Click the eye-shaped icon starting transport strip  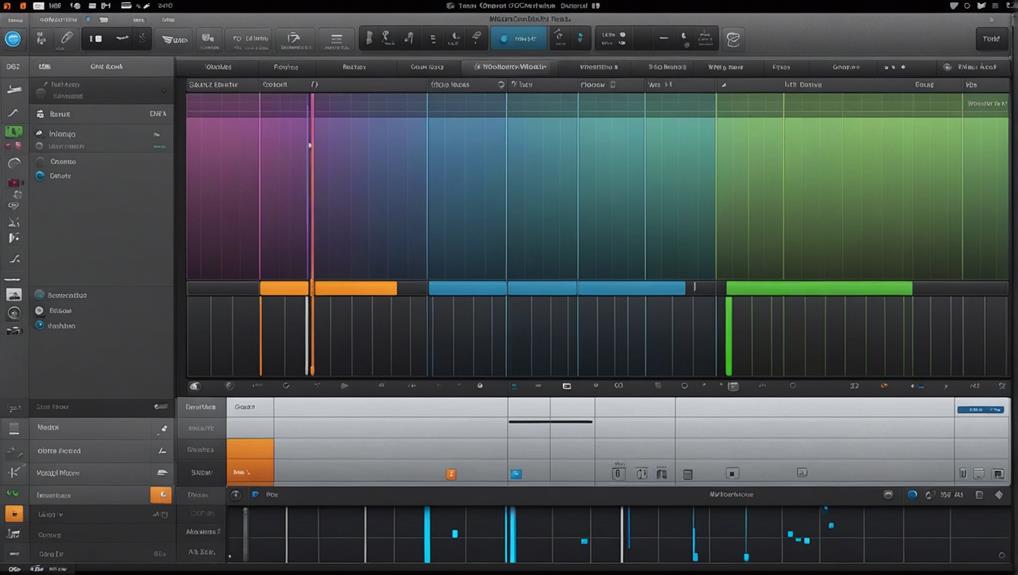[x=194, y=385]
